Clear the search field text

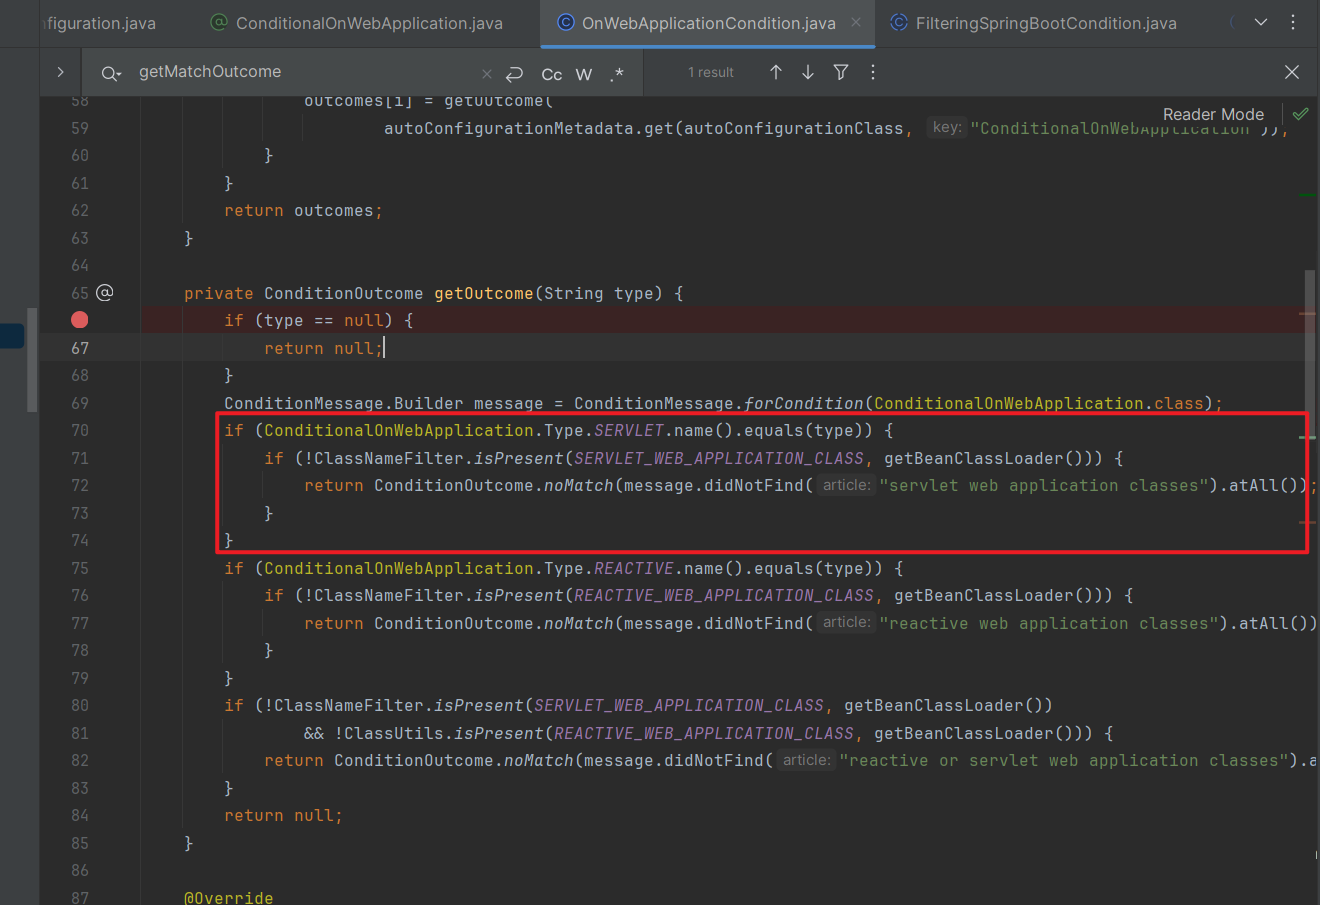point(487,74)
